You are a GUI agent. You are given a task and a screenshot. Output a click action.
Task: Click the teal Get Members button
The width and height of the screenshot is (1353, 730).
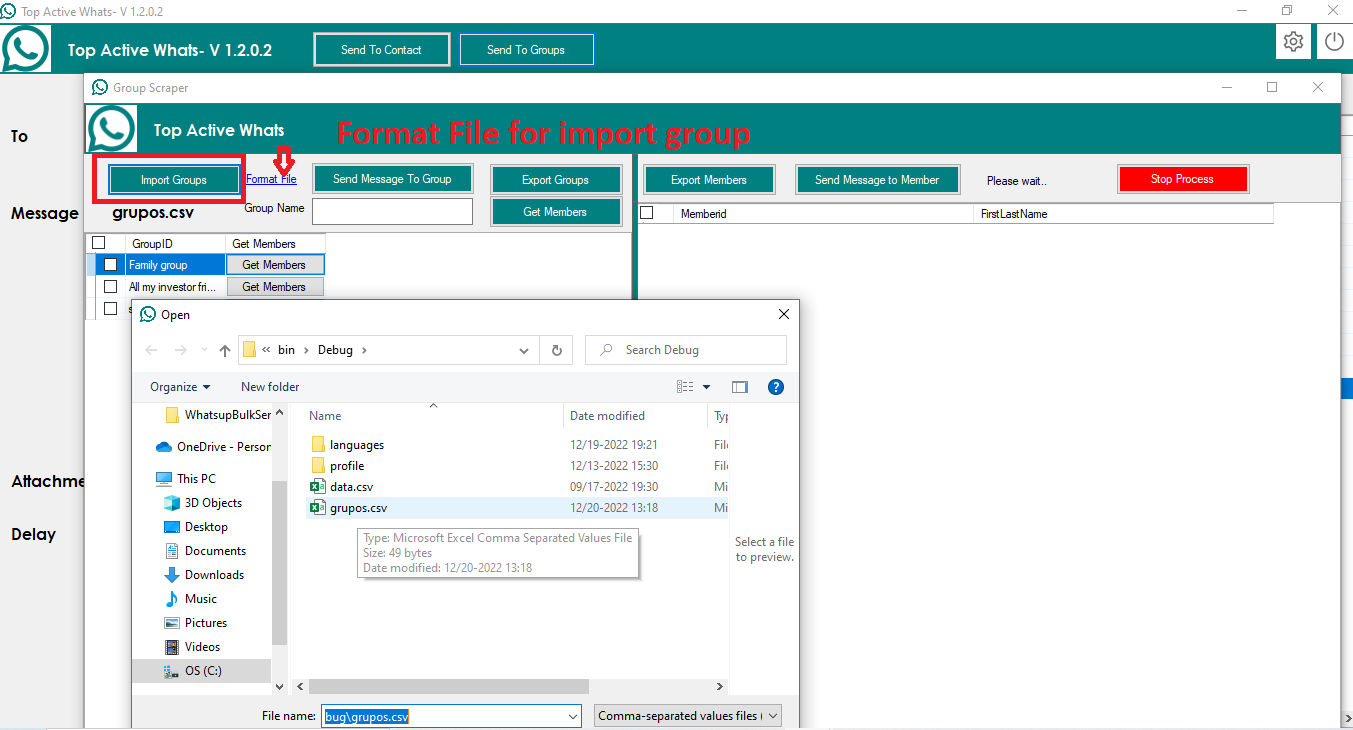point(555,212)
